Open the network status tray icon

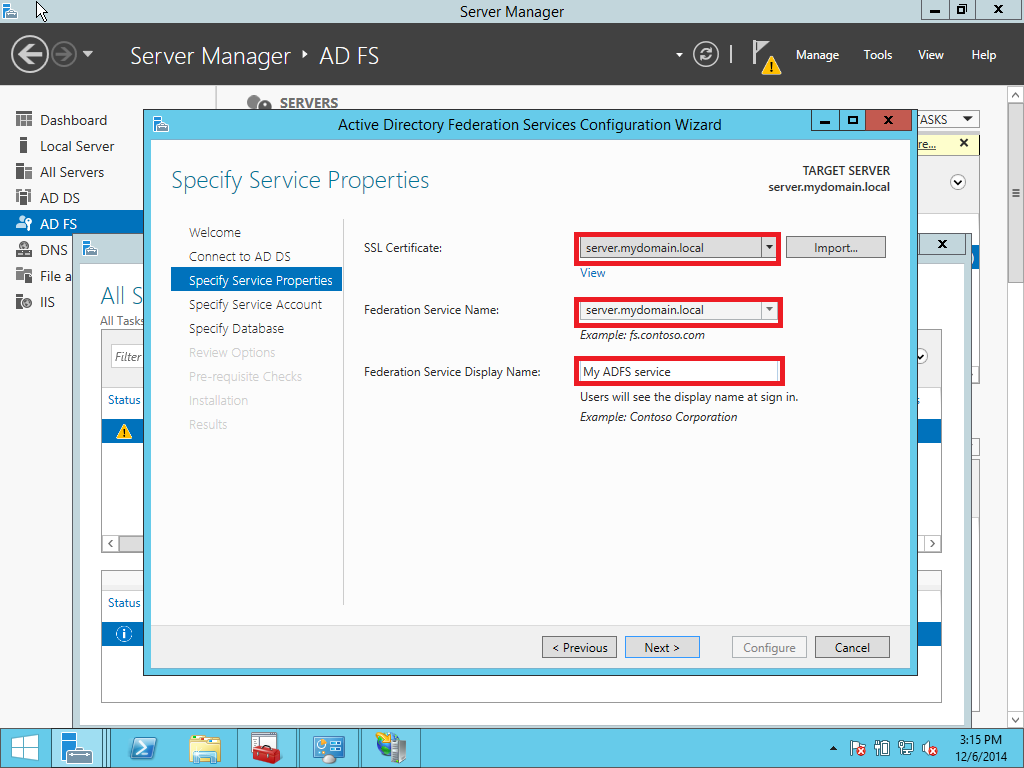(905, 747)
